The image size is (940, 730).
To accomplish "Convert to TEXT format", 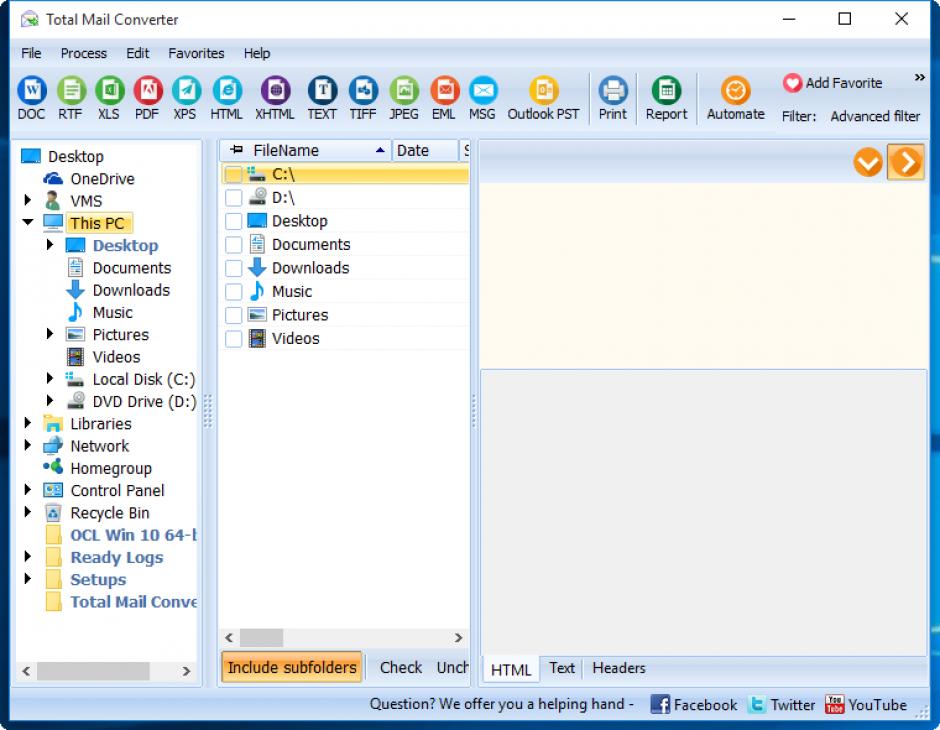I will [x=323, y=98].
